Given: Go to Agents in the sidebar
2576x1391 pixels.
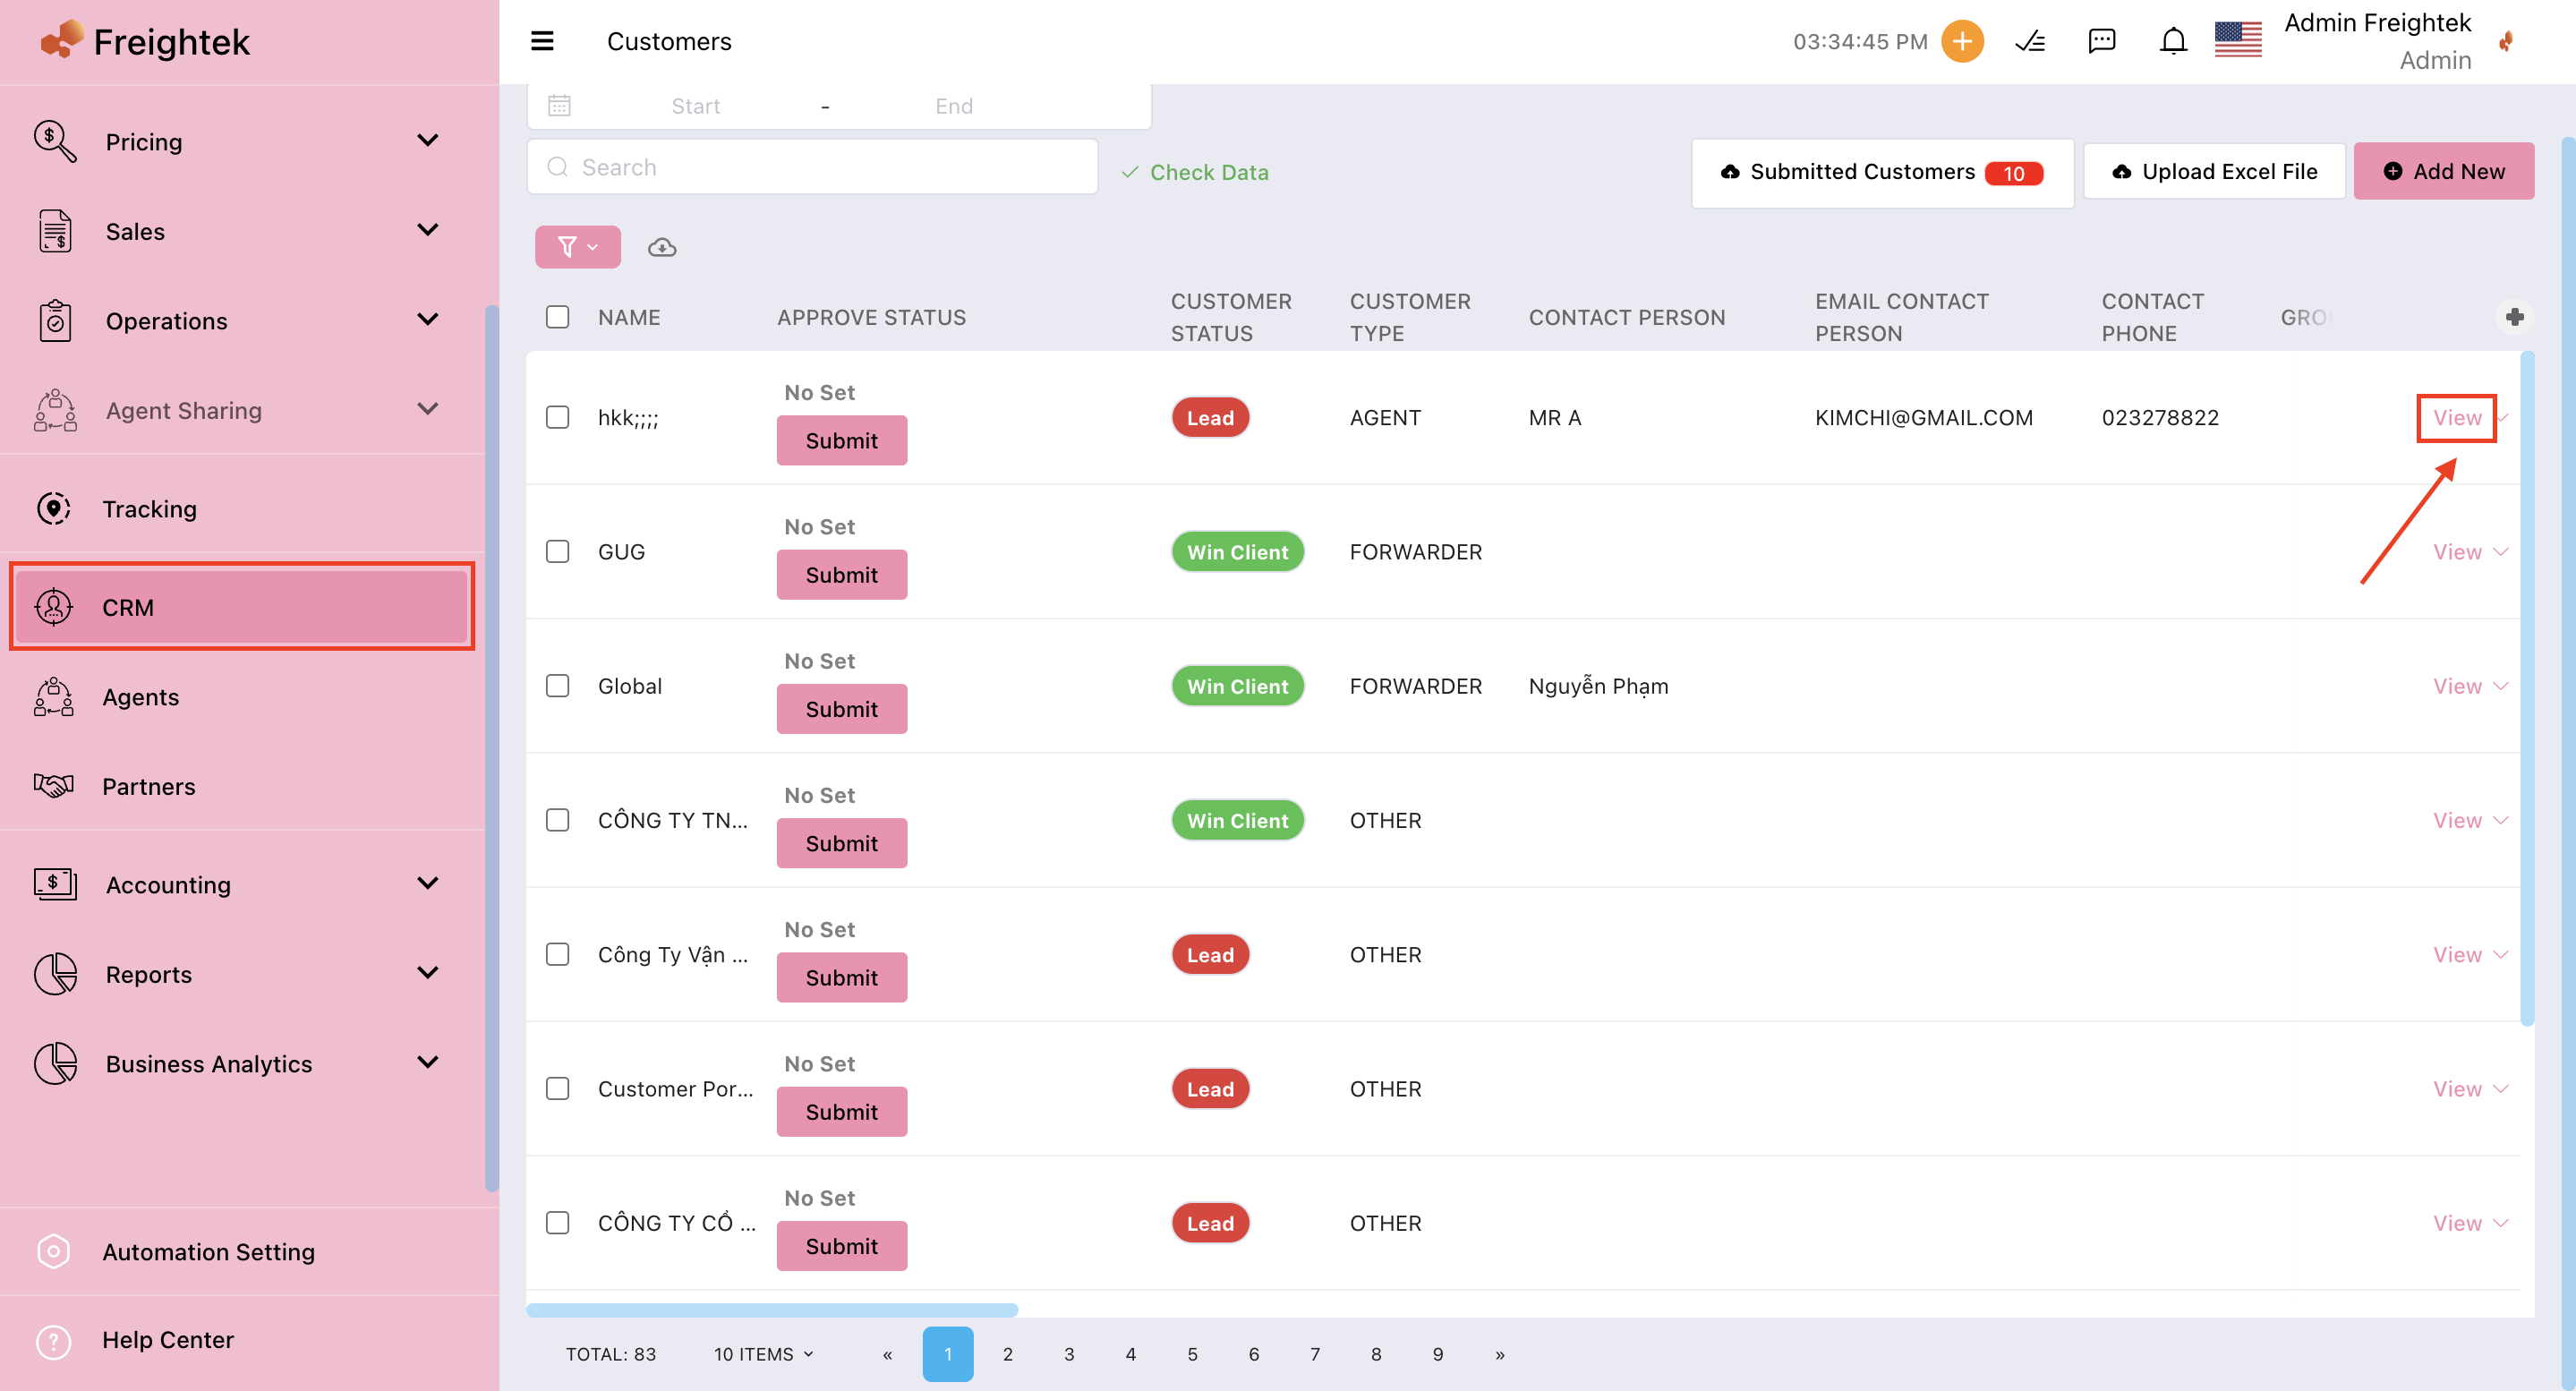Looking at the screenshot, I should click(x=140, y=697).
